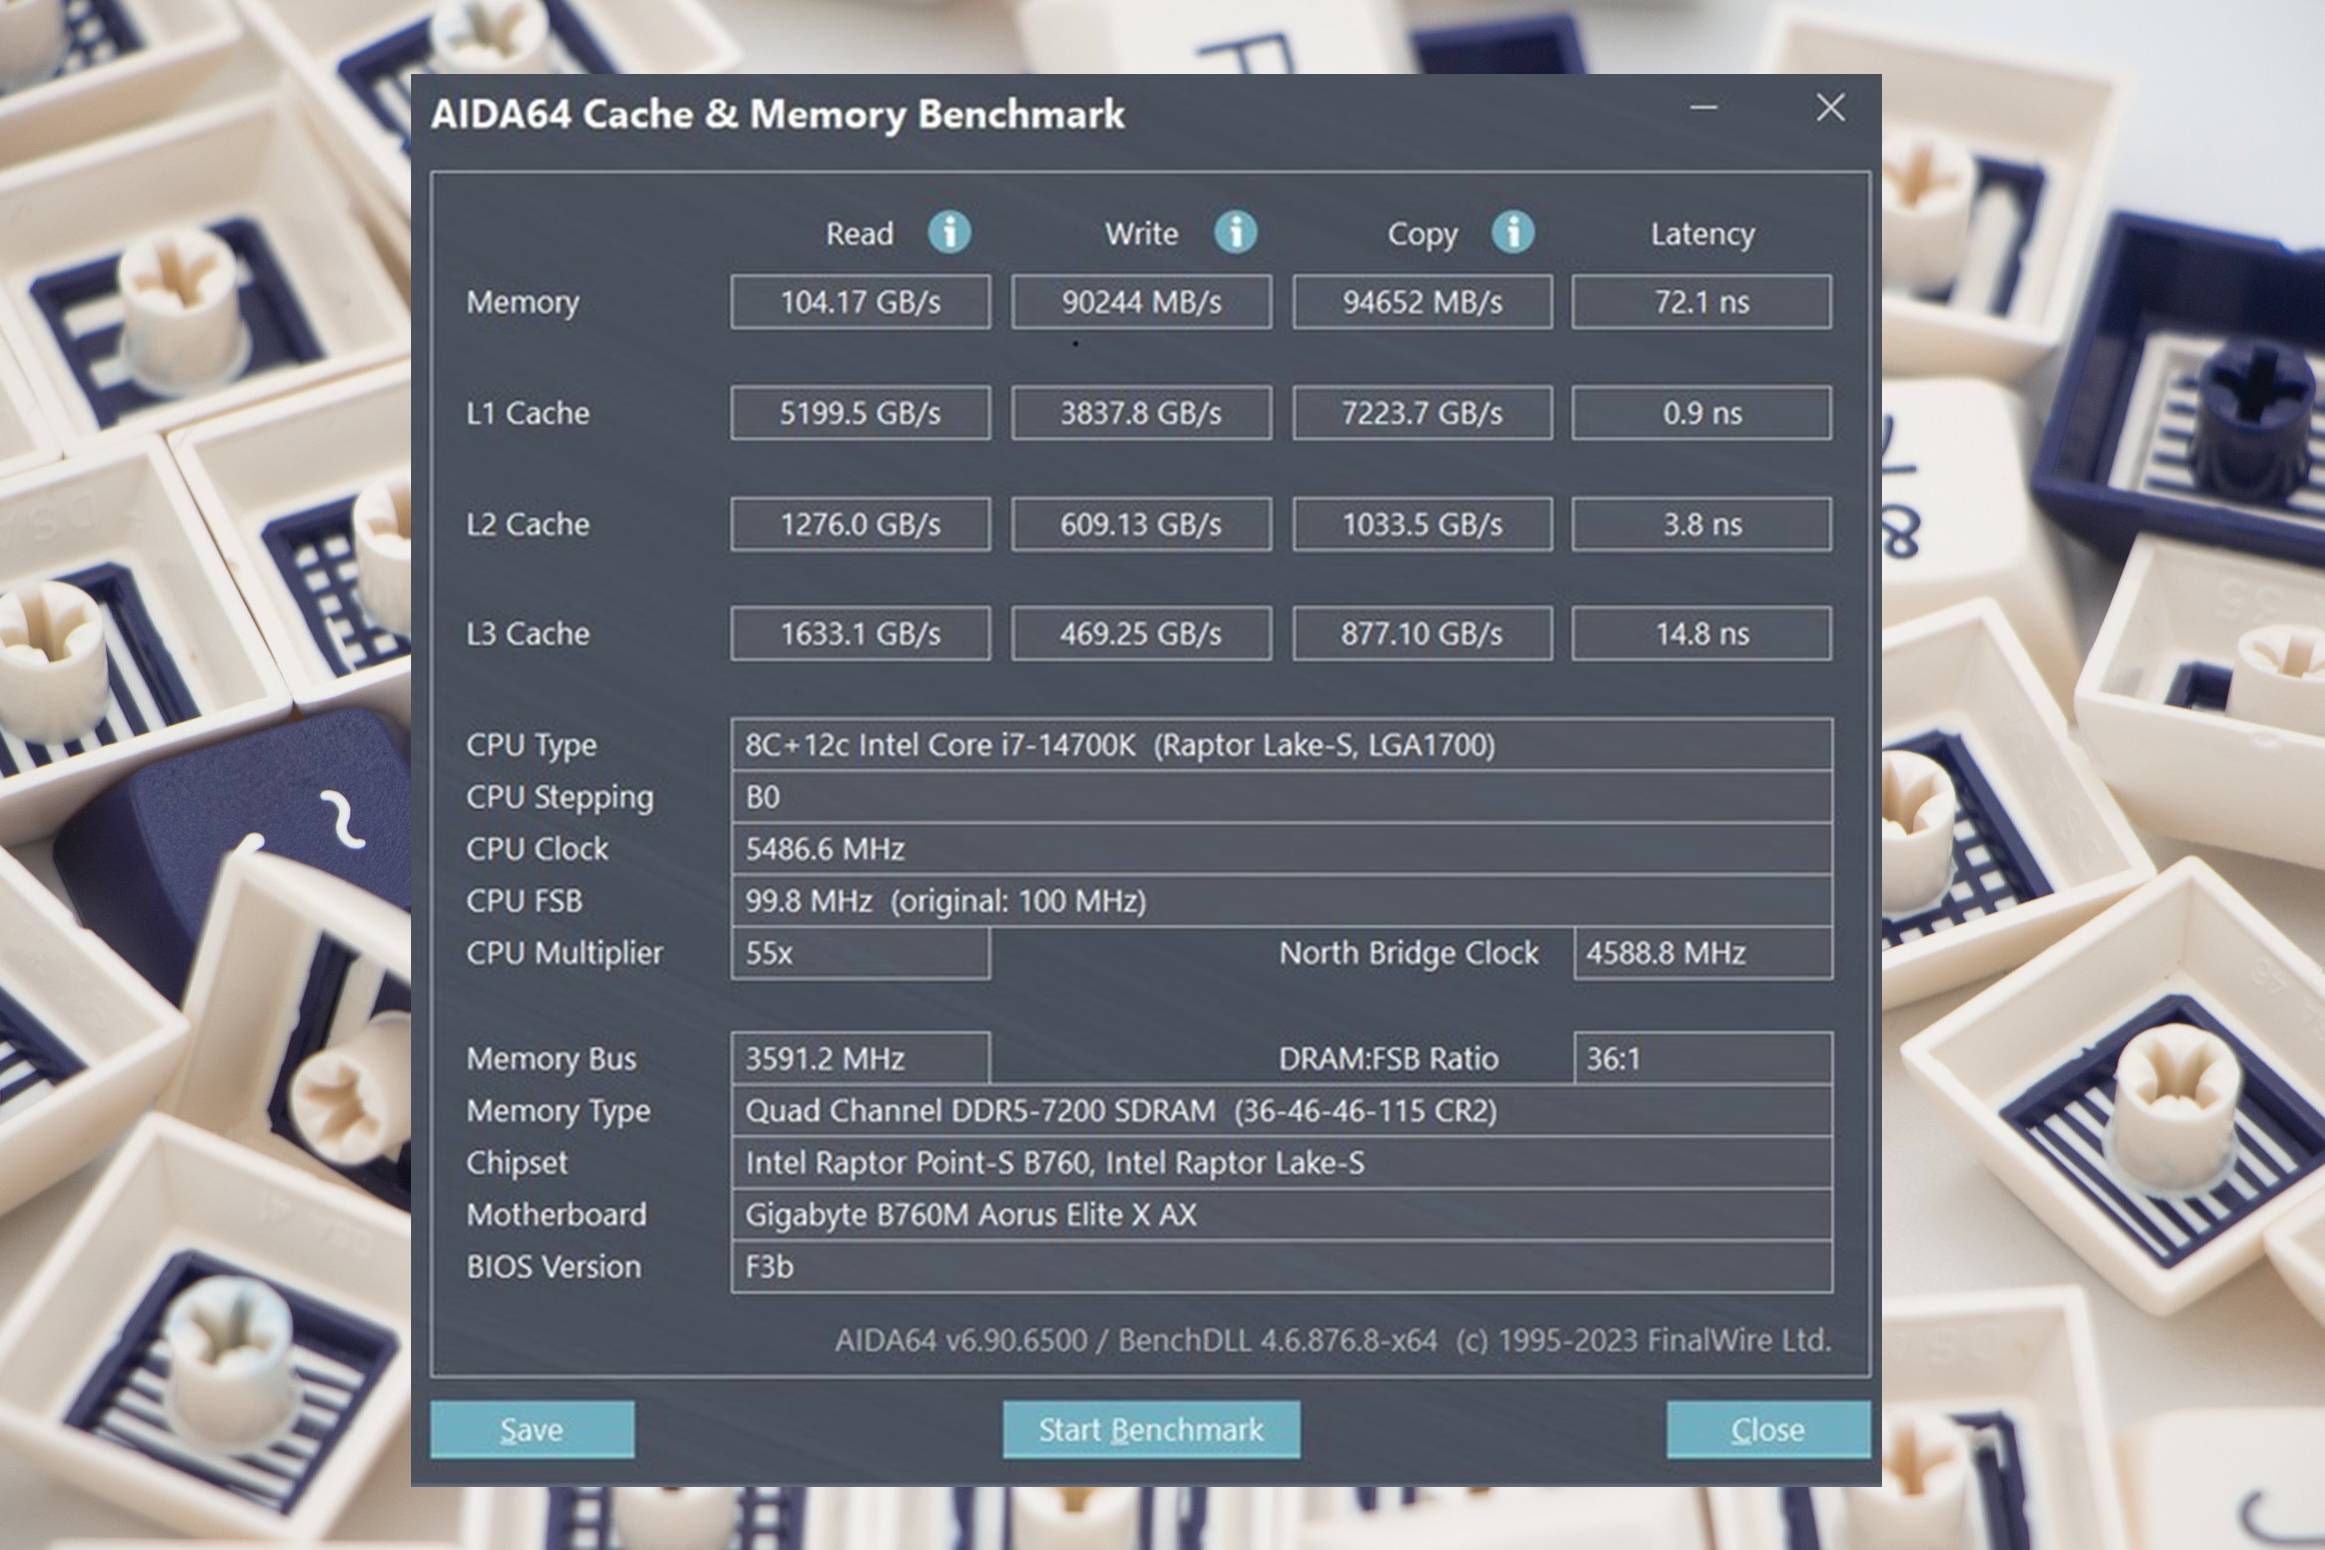Select L2 Cache write 609.13 GB/s

[x=1141, y=523]
